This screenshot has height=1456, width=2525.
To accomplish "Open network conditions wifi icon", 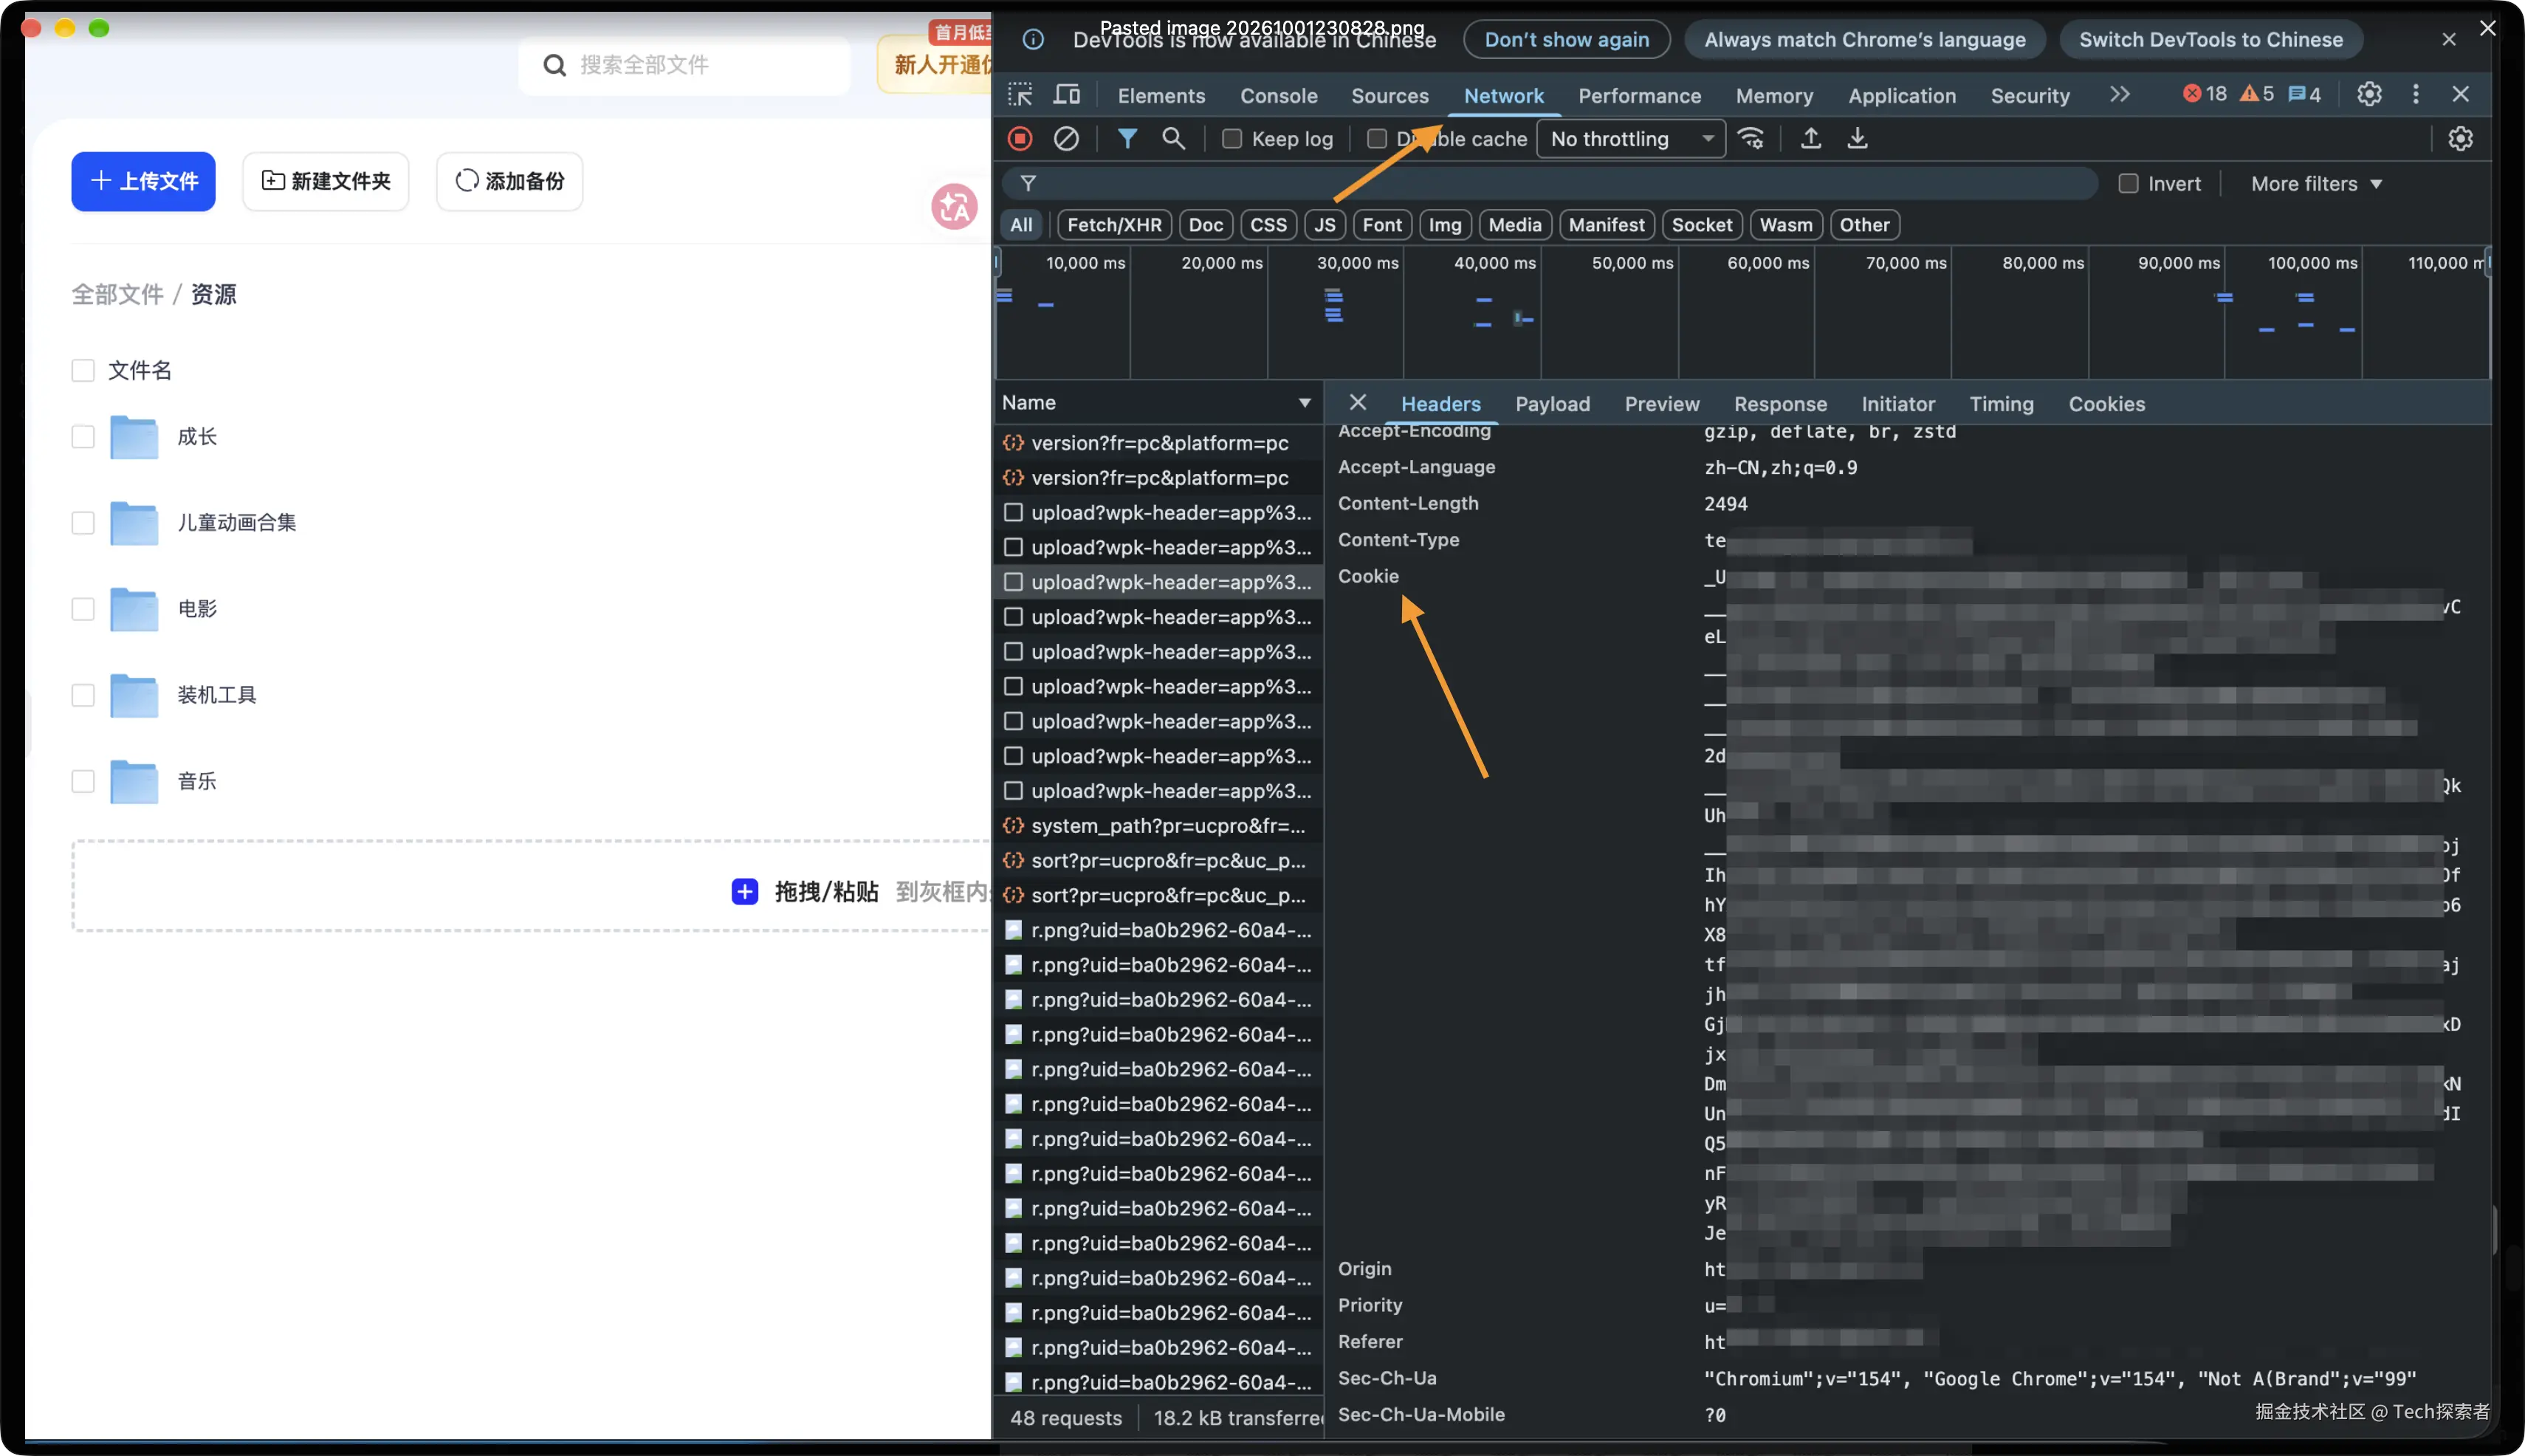I will [1751, 139].
